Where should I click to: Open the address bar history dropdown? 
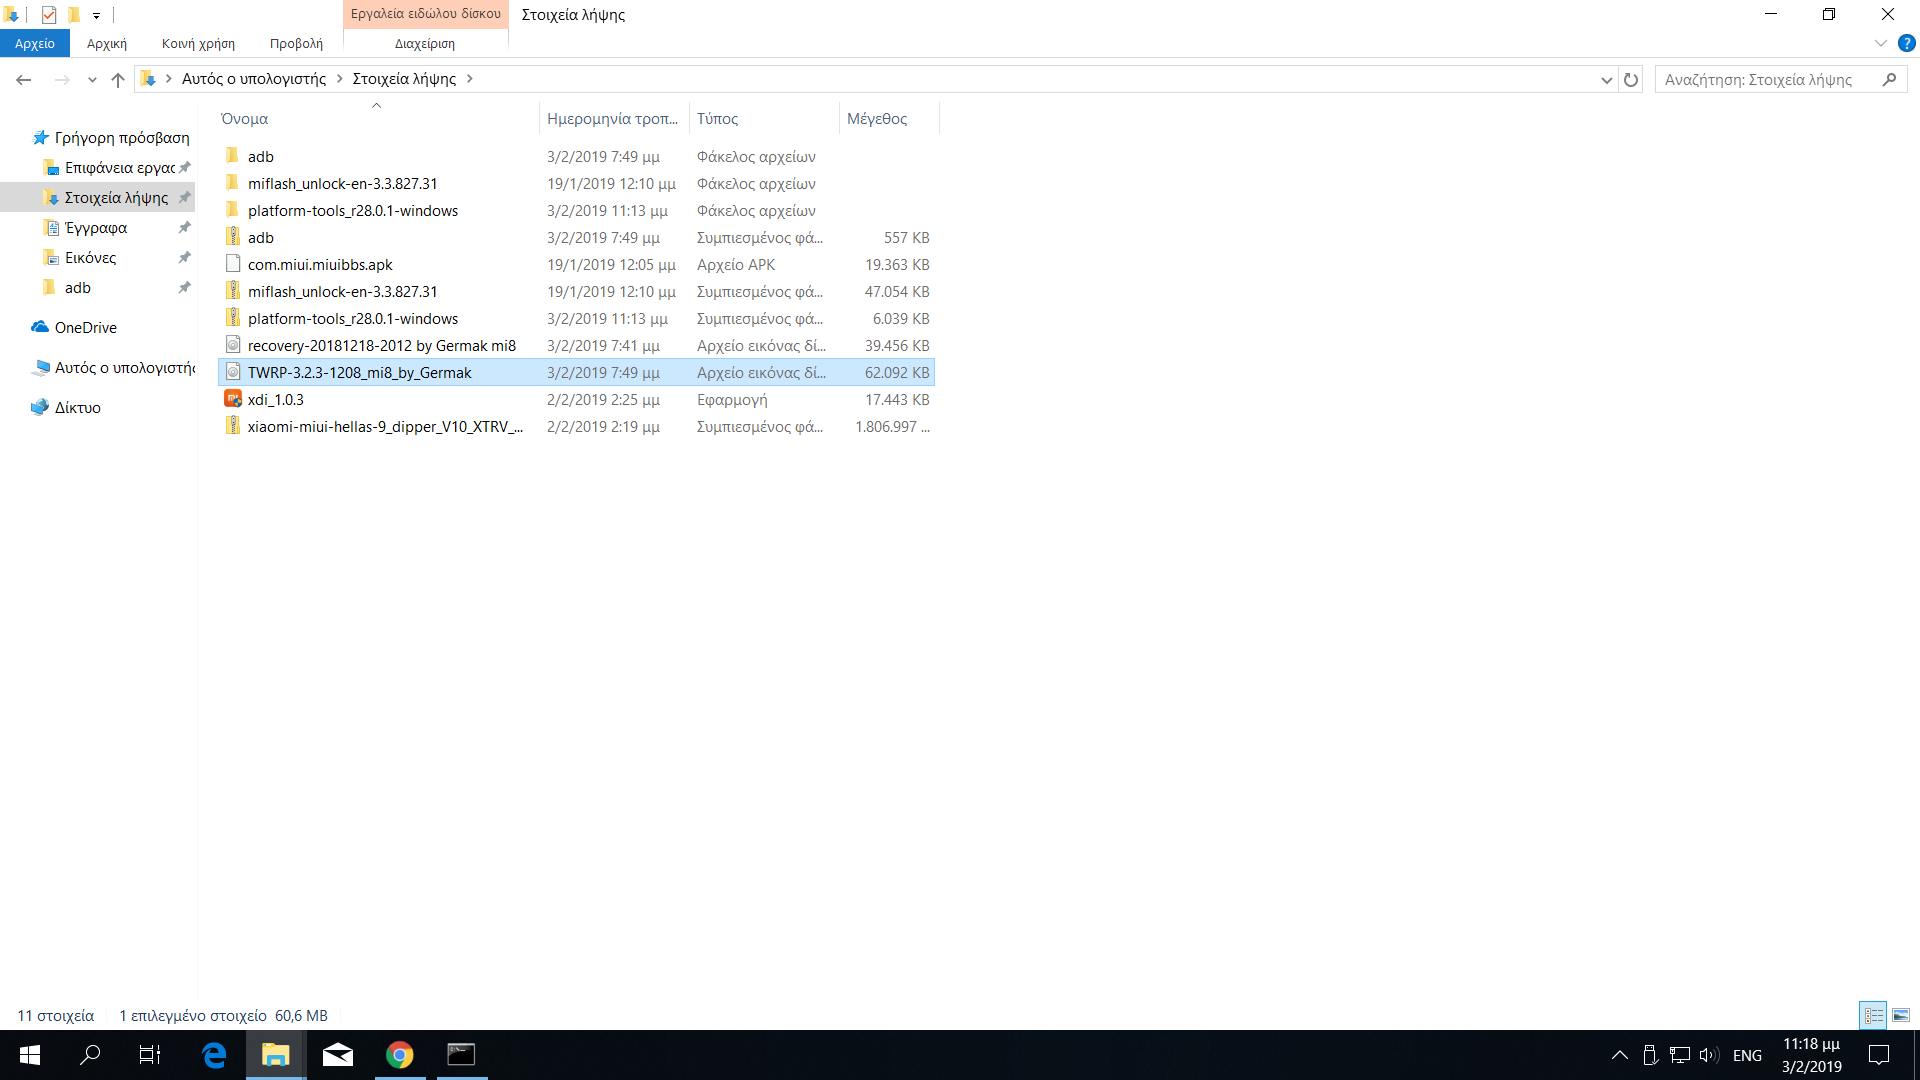(x=1606, y=80)
